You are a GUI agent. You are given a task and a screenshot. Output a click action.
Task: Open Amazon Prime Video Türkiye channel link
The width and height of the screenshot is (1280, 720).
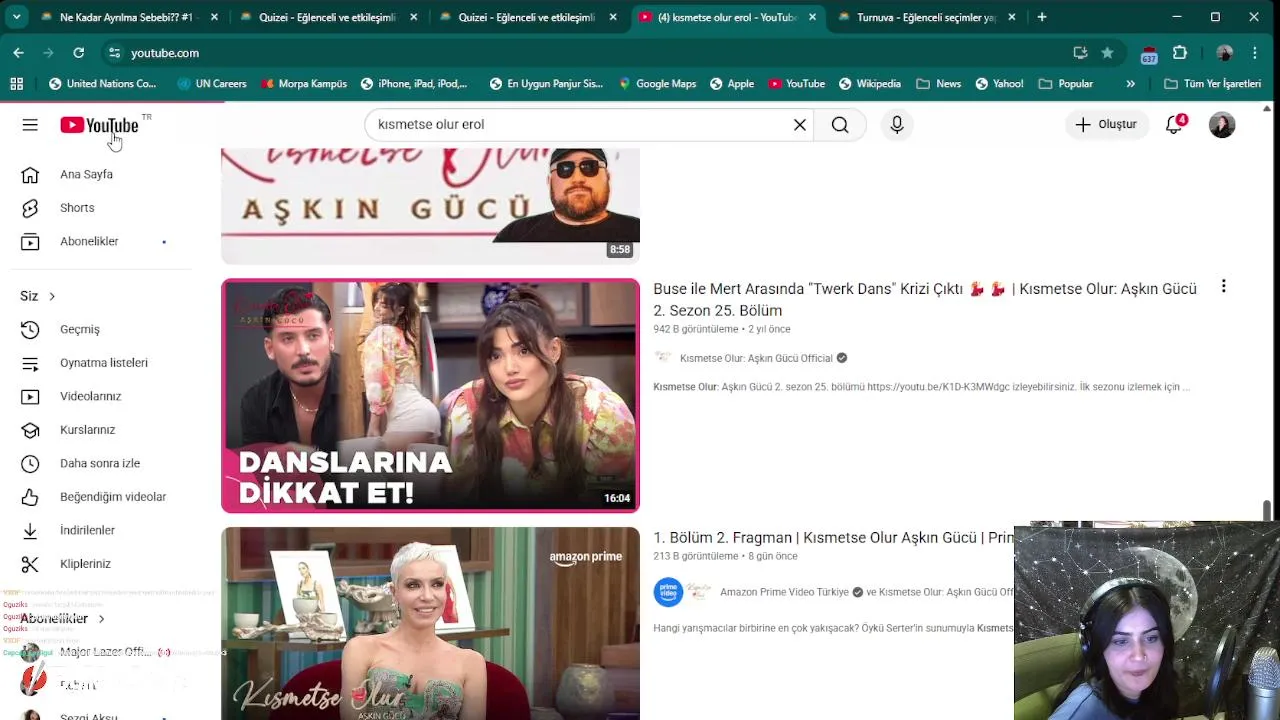(784, 592)
